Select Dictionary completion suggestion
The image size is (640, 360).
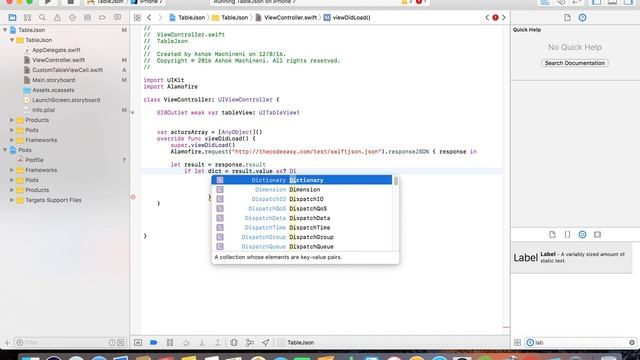coord(302,180)
